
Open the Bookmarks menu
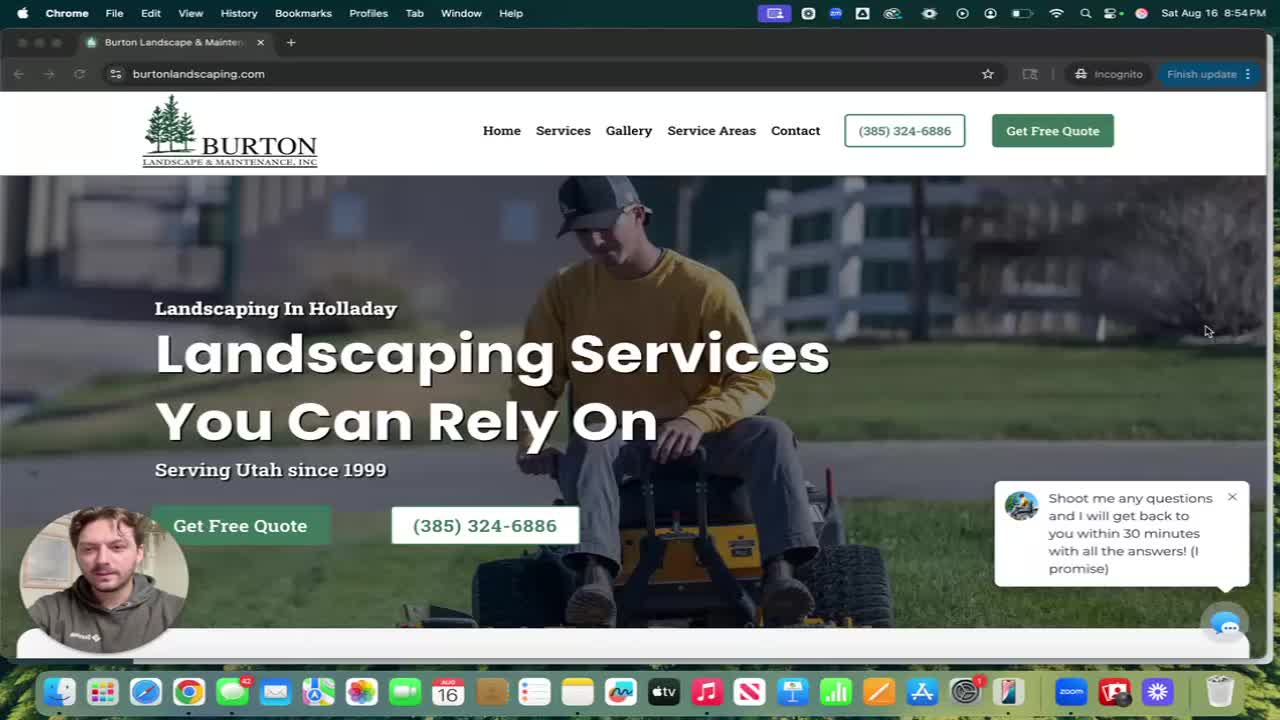coord(303,13)
